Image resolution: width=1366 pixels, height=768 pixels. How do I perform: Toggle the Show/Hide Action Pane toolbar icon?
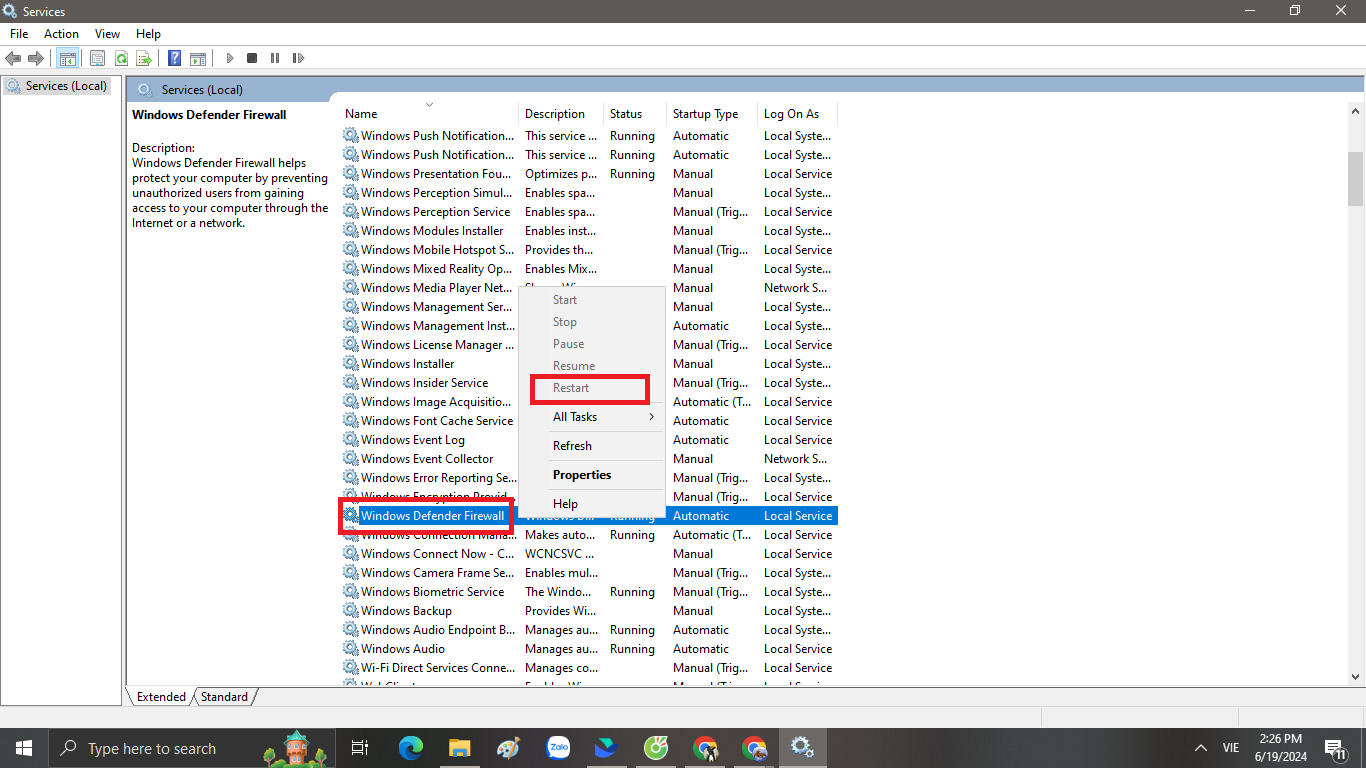coord(198,58)
